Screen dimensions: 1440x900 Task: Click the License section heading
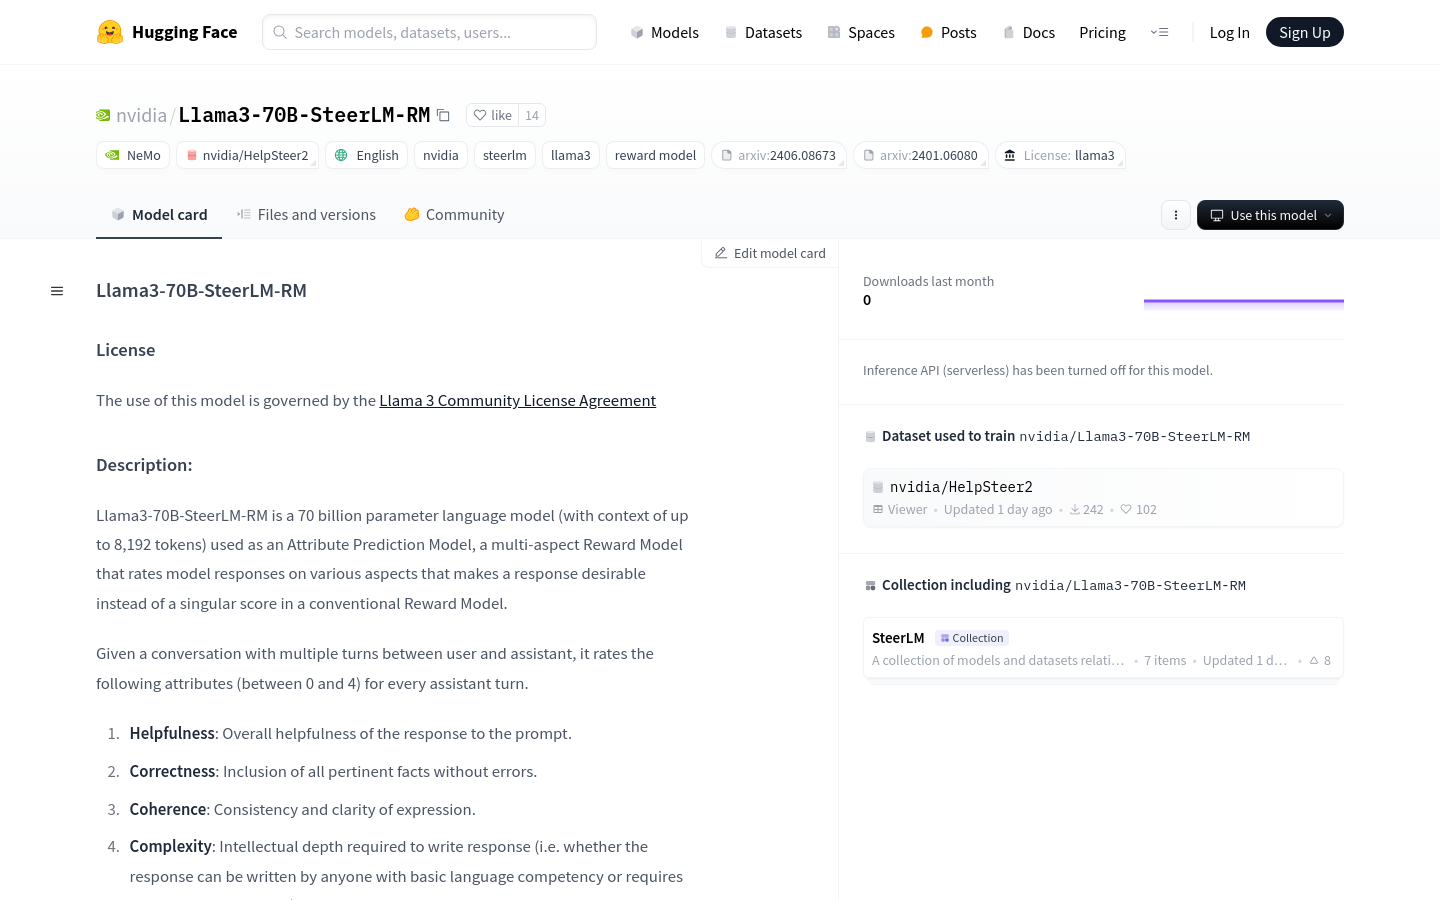click(x=126, y=350)
